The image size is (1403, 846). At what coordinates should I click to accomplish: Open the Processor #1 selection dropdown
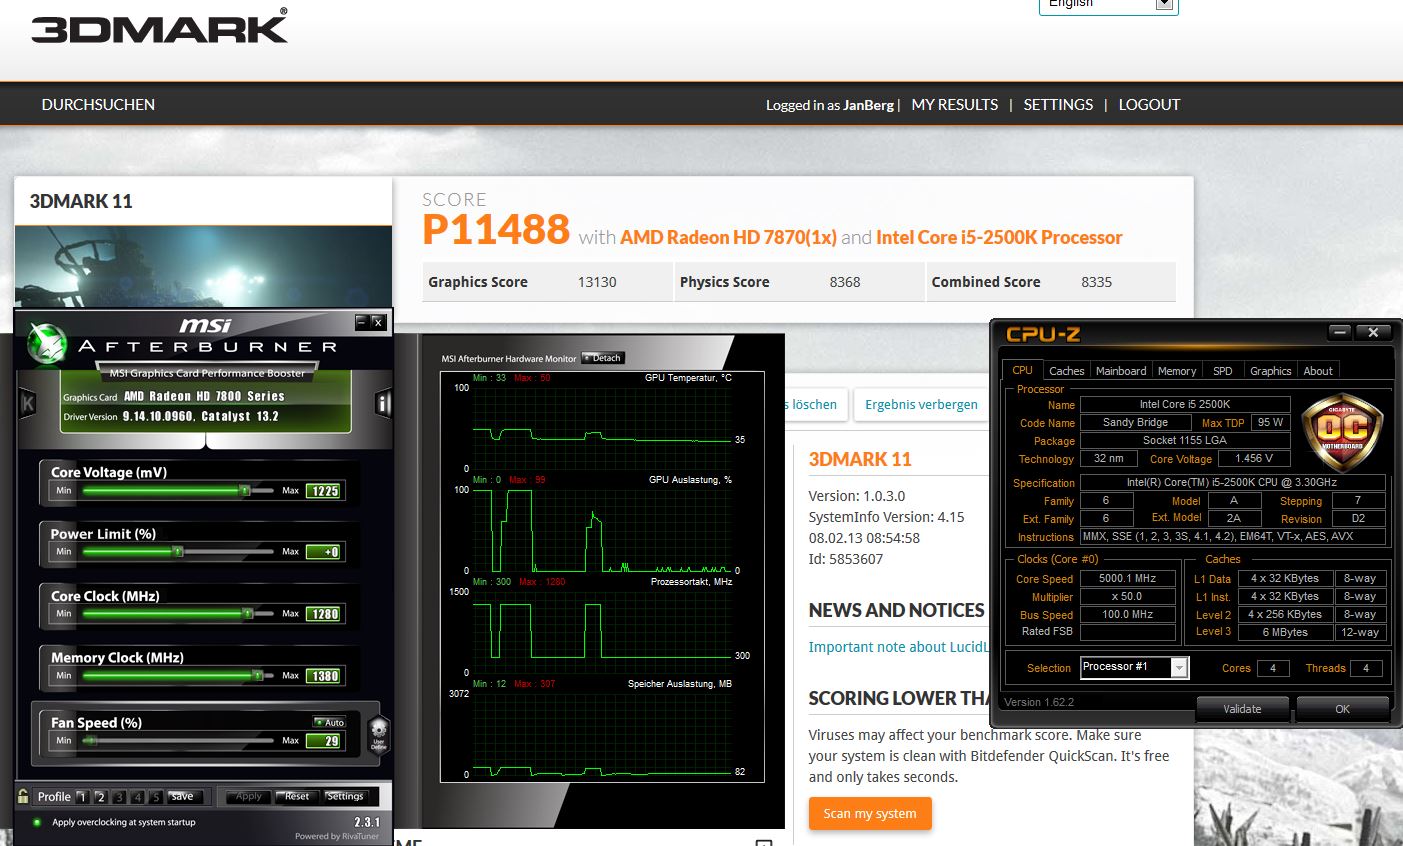click(1134, 667)
